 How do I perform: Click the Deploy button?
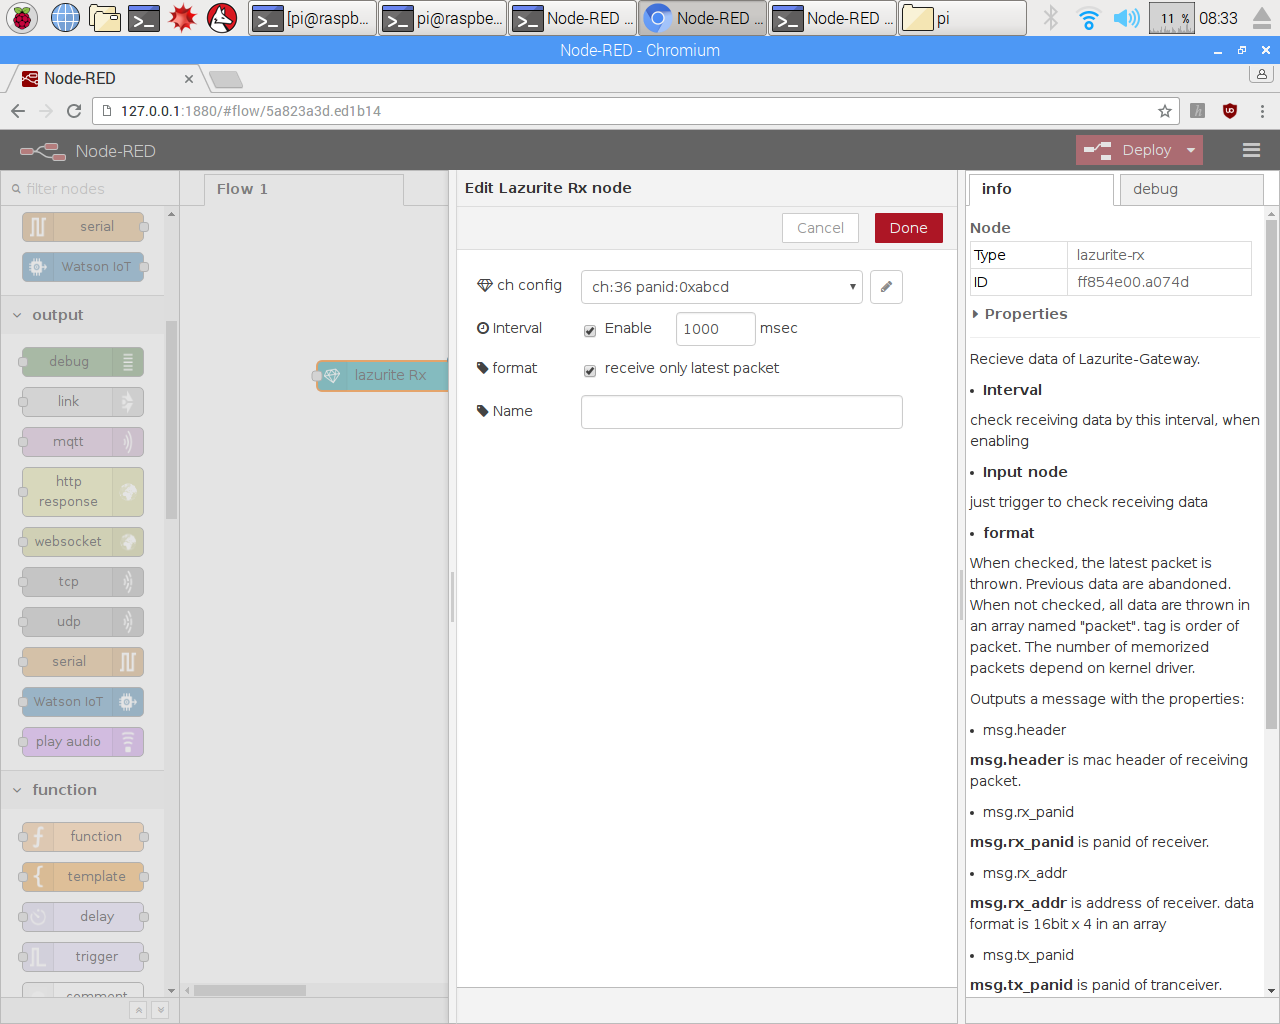pos(1129,150)
